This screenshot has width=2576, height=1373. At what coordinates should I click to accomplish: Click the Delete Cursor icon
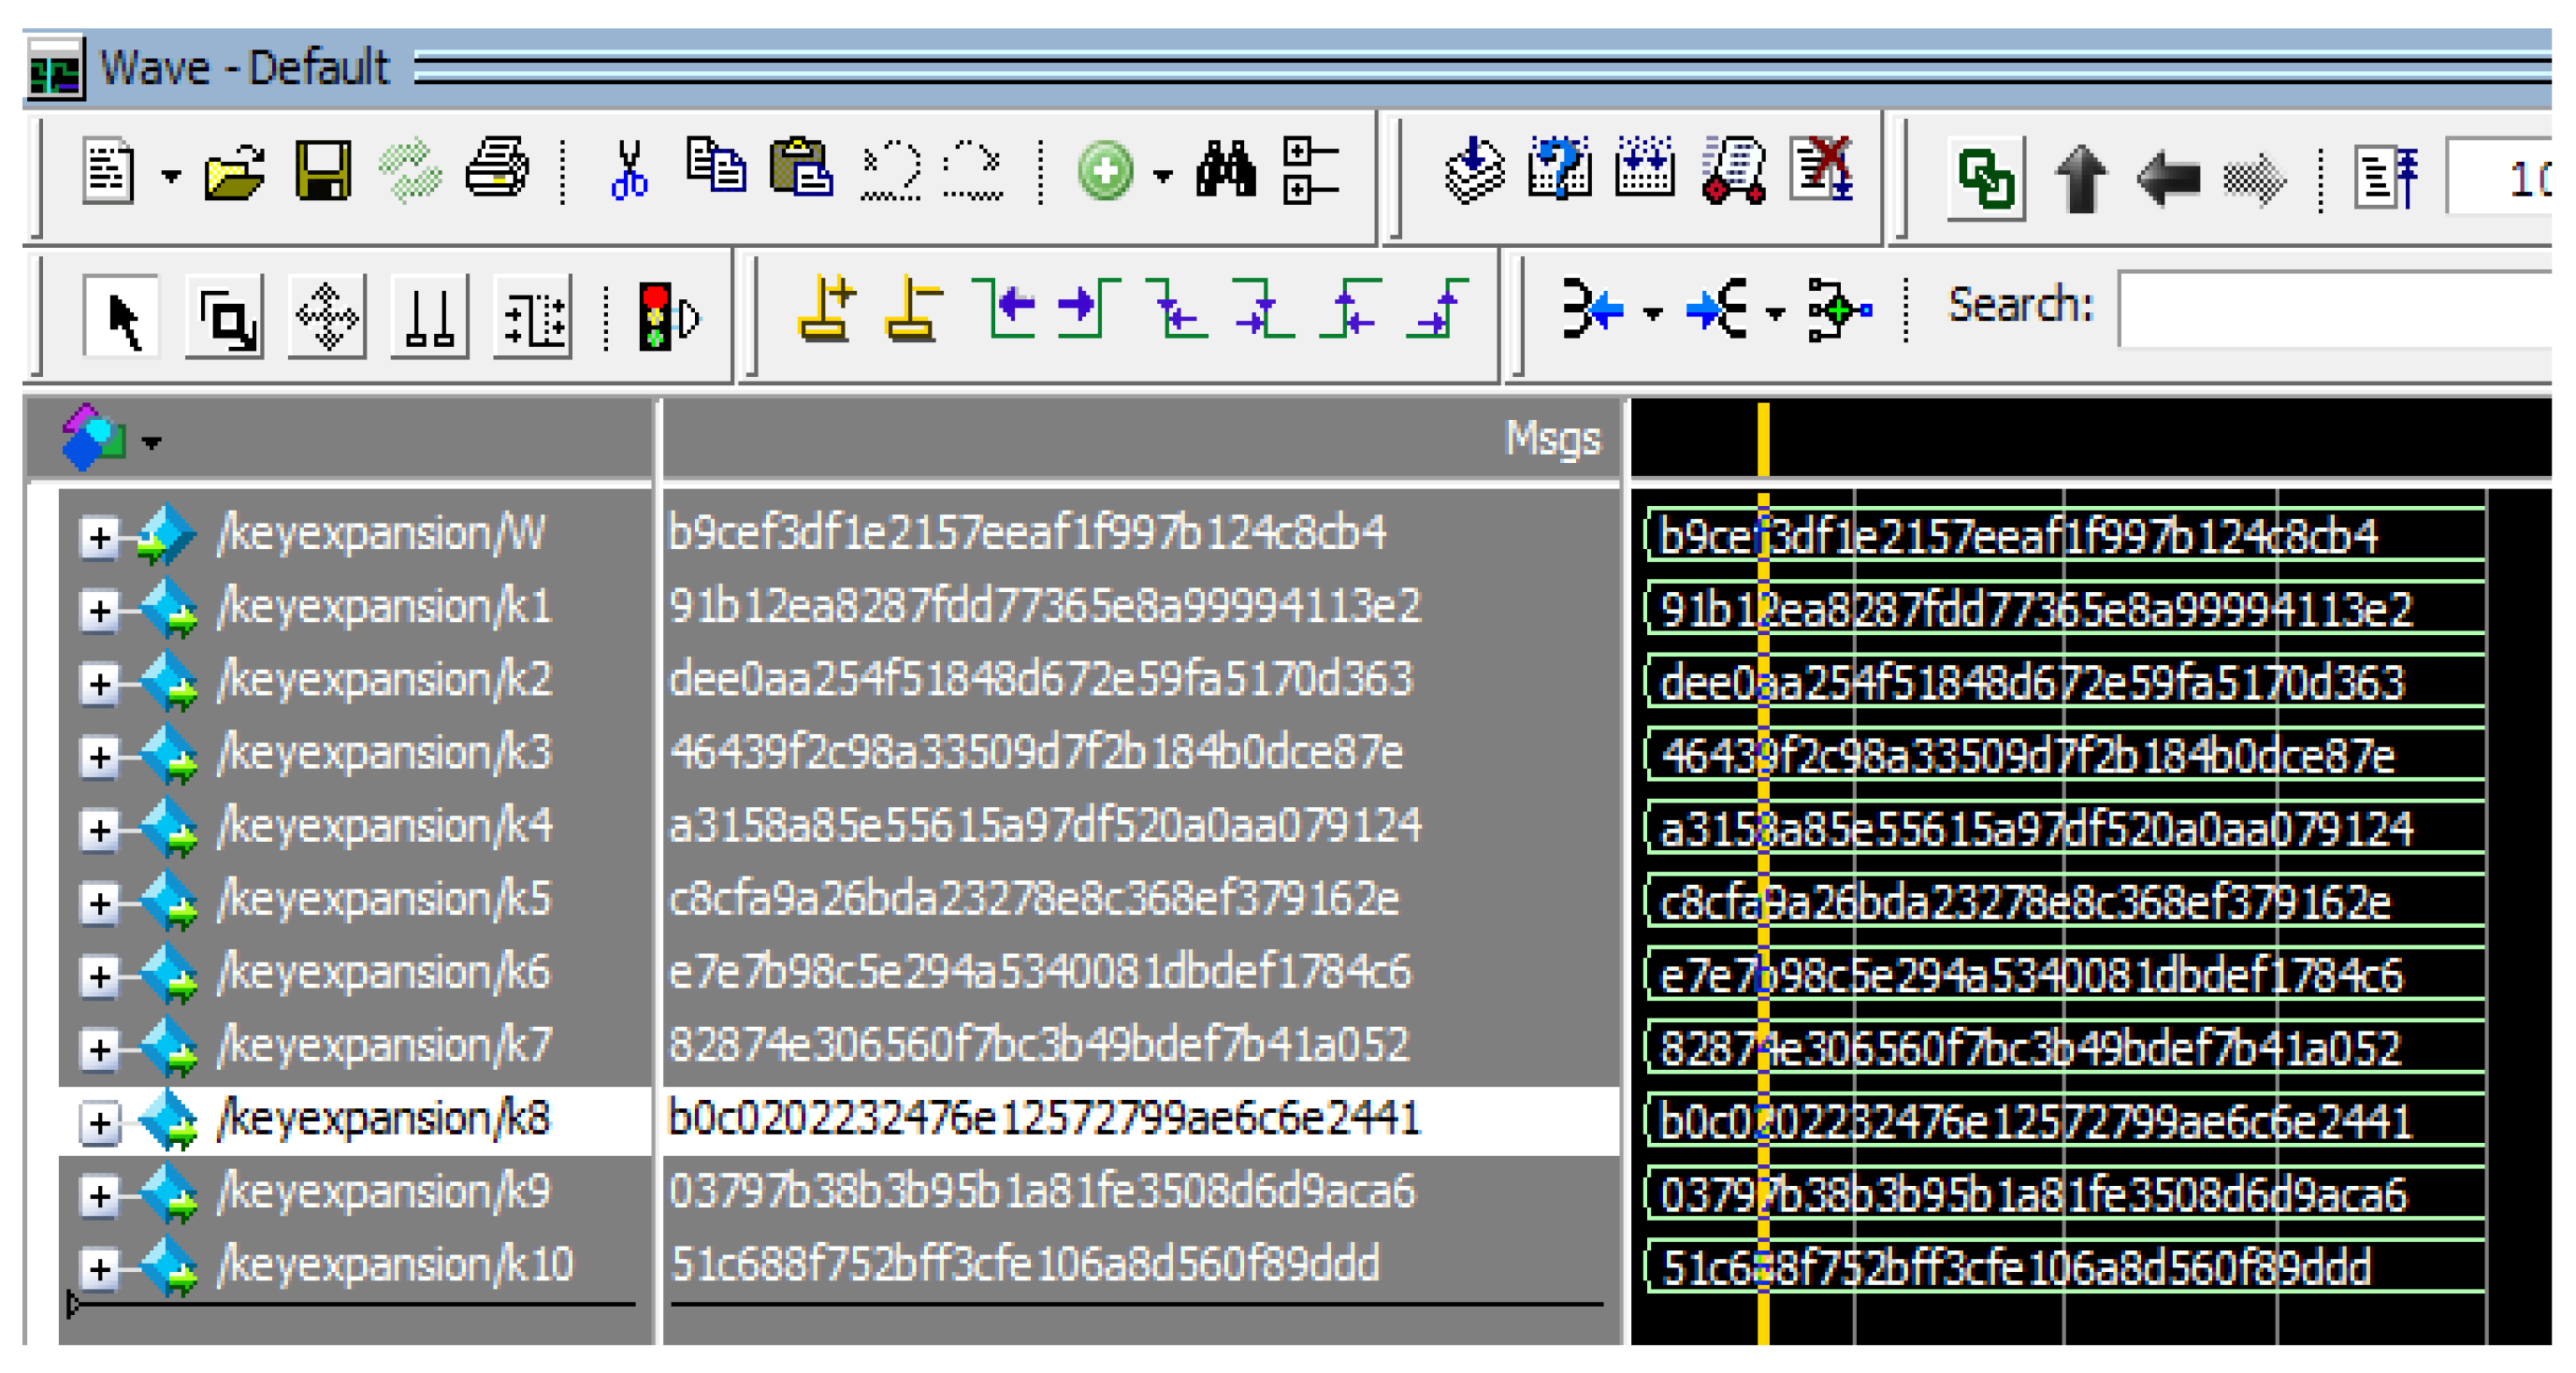pyautogui.click(x=912, y=310)
